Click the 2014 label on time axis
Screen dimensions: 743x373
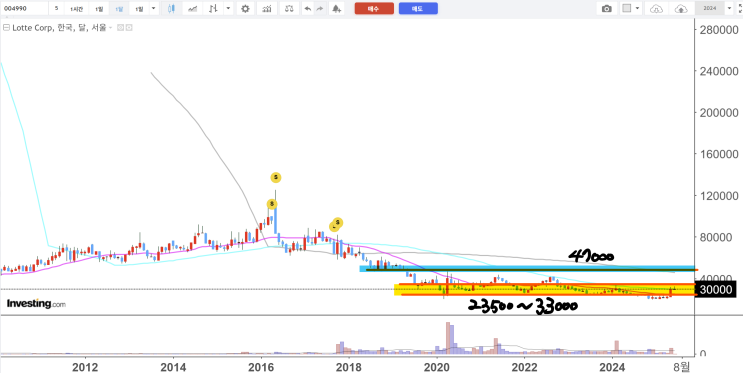[173, 366]
